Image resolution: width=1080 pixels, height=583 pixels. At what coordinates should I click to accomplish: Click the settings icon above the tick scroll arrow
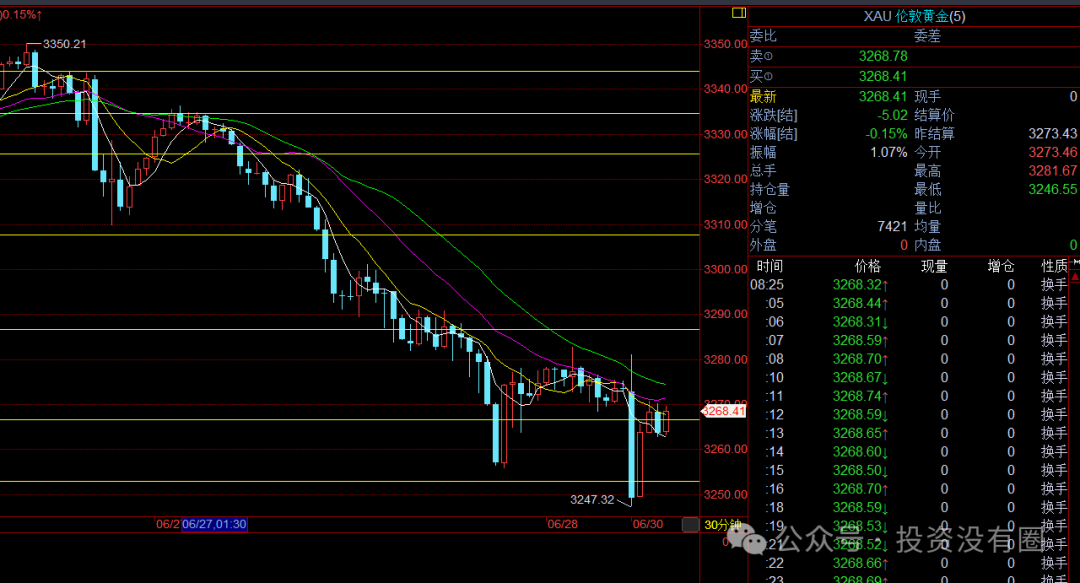(x=1076, y=262)
